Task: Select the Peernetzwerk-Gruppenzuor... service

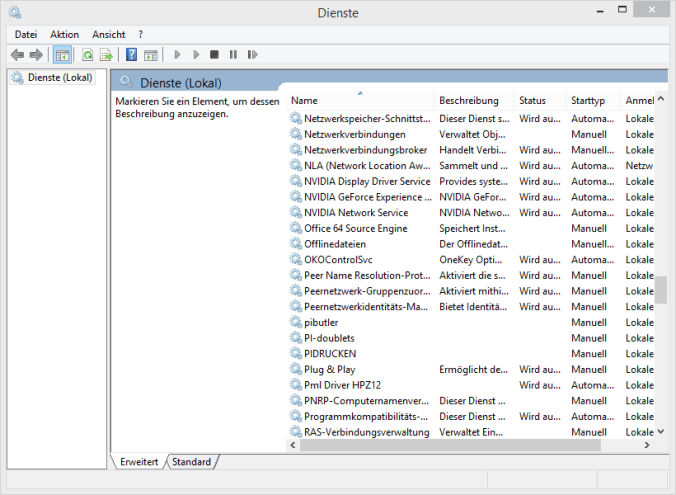Action: pyautogui.click(x=367, y=291)
